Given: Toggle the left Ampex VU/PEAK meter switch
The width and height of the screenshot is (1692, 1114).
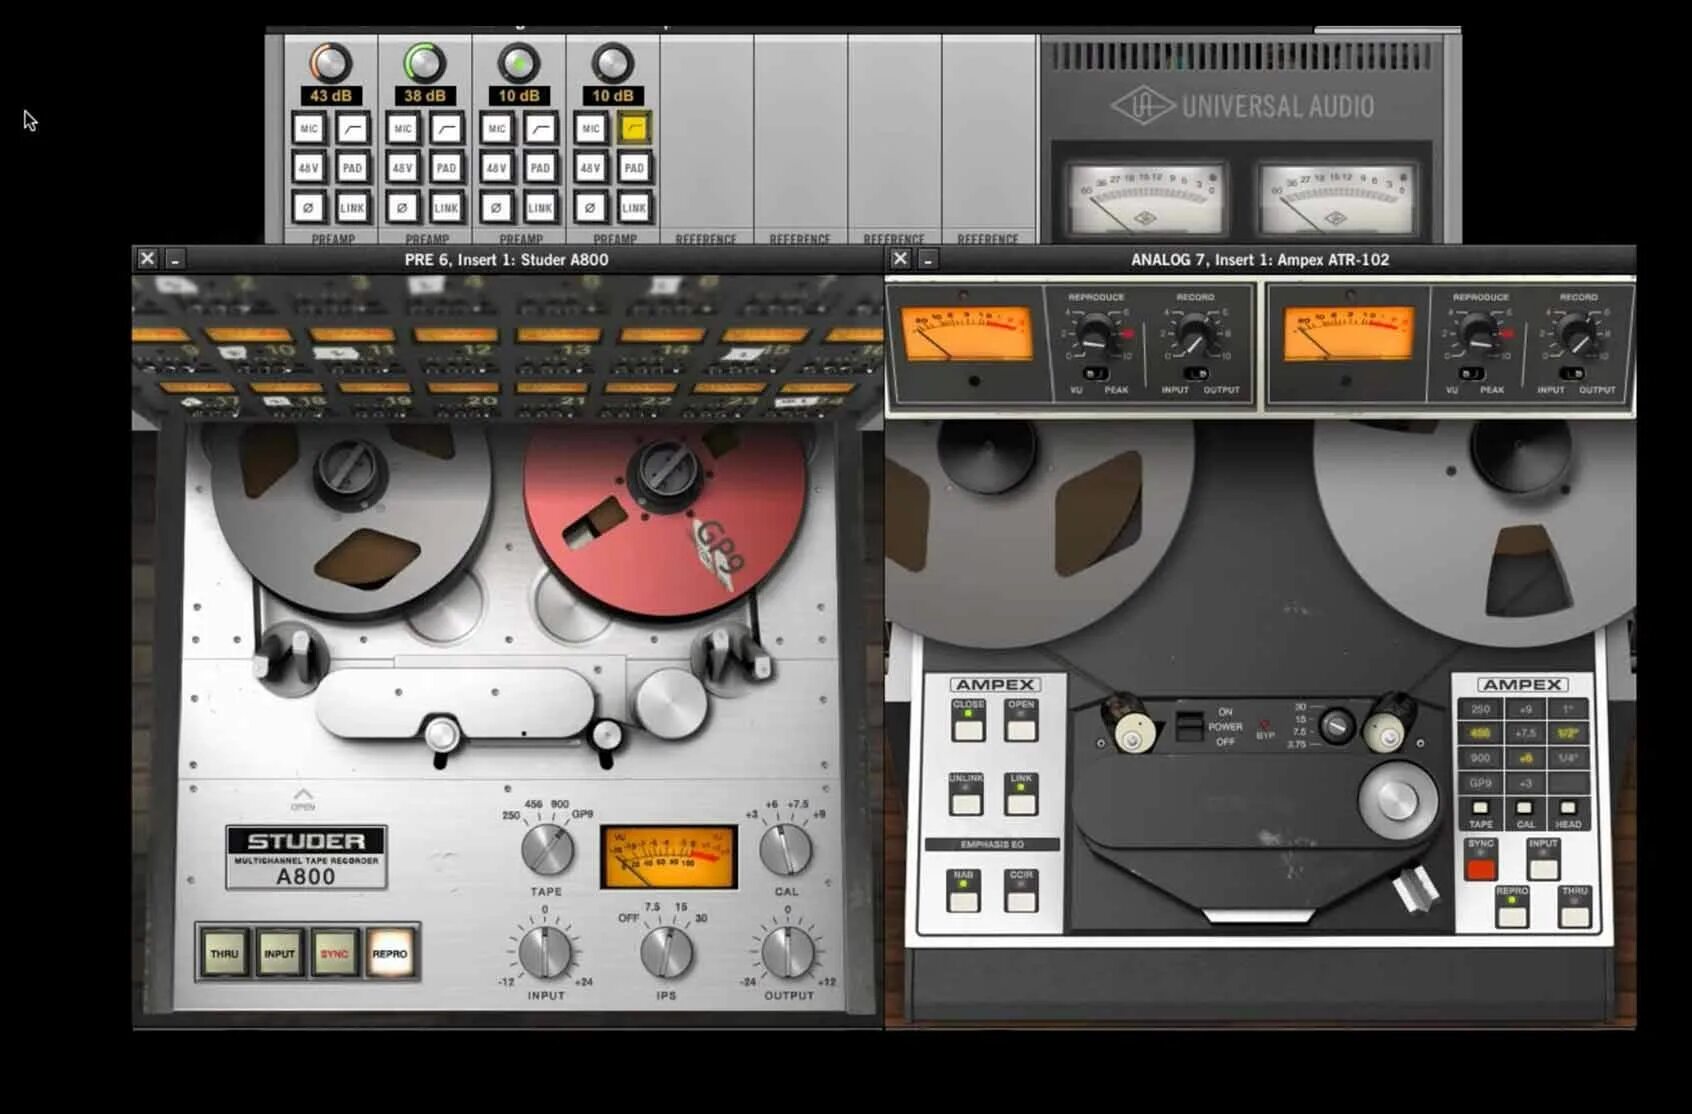Looking at the screenshot, I should tap(1095, 373).
